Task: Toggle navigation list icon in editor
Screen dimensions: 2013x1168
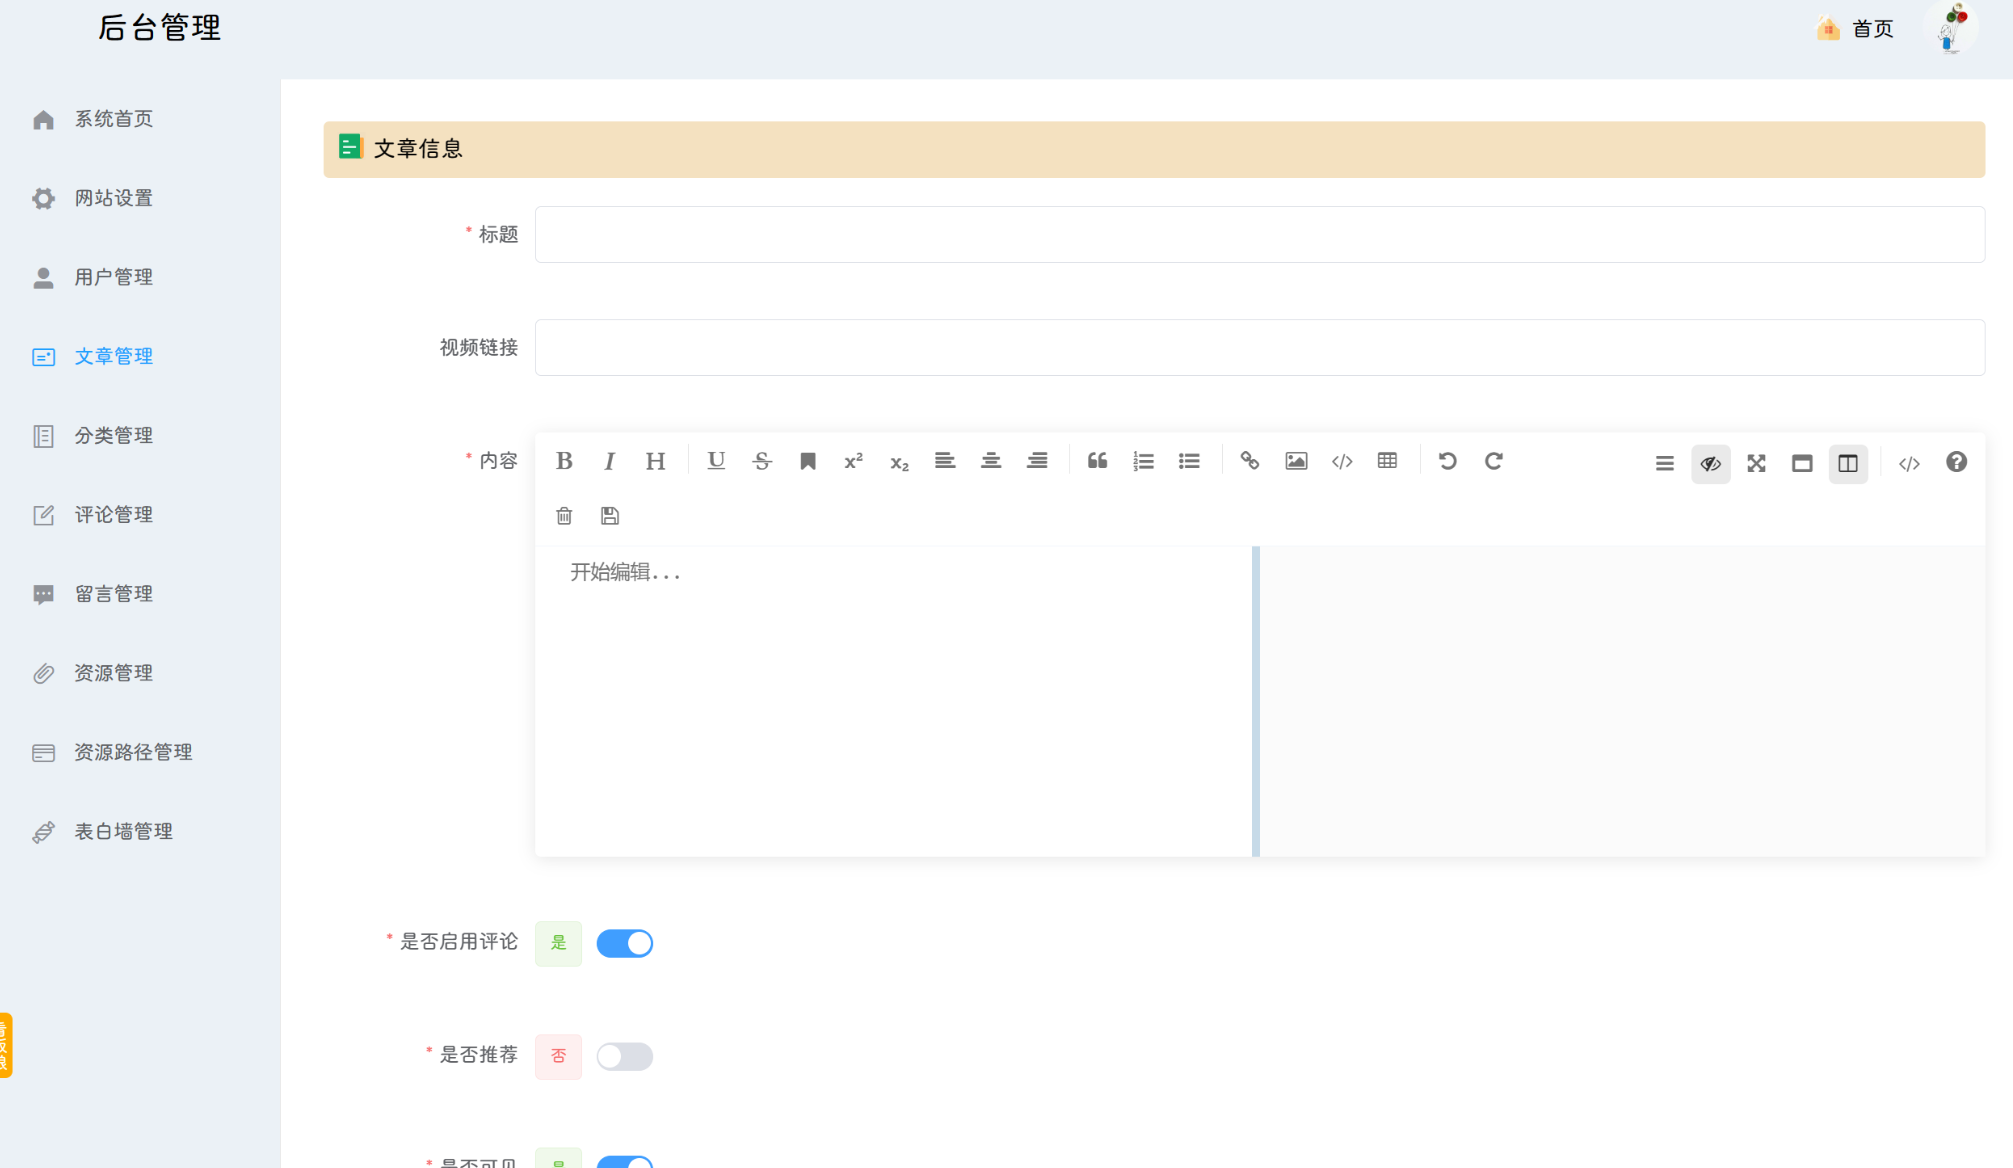Action: point(1665,463)
